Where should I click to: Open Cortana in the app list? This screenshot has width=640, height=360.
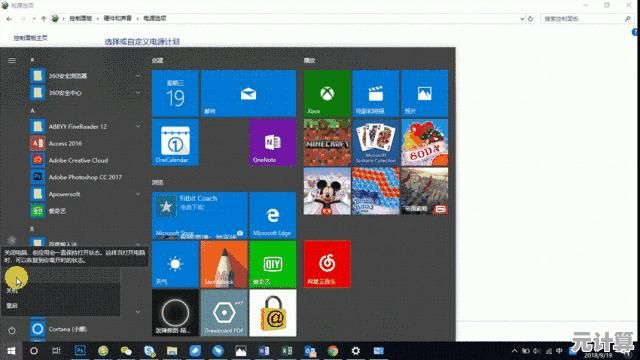click(86, 329)
